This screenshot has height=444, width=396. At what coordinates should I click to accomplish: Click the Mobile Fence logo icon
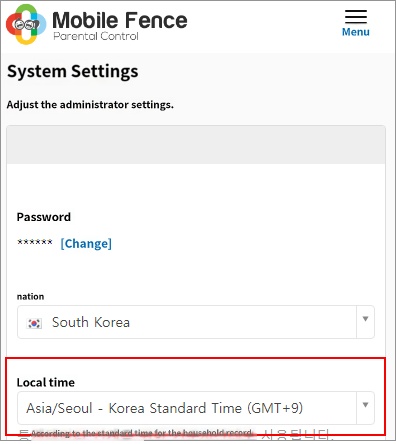click(26, 24)
